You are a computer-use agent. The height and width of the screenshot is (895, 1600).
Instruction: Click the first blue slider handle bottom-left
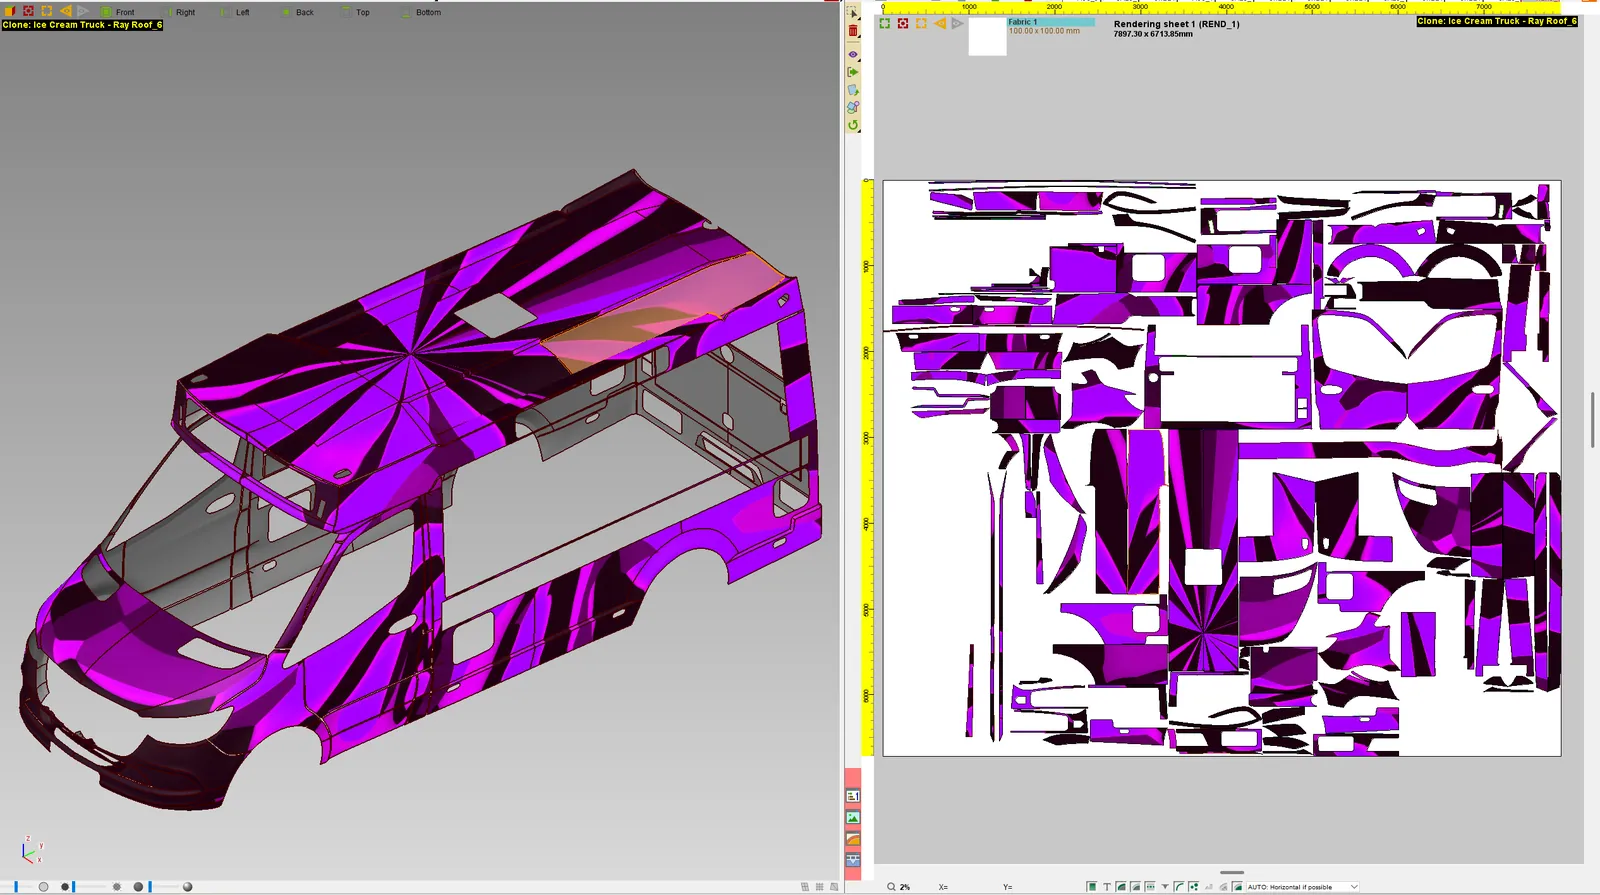click(x=16, y=887)
